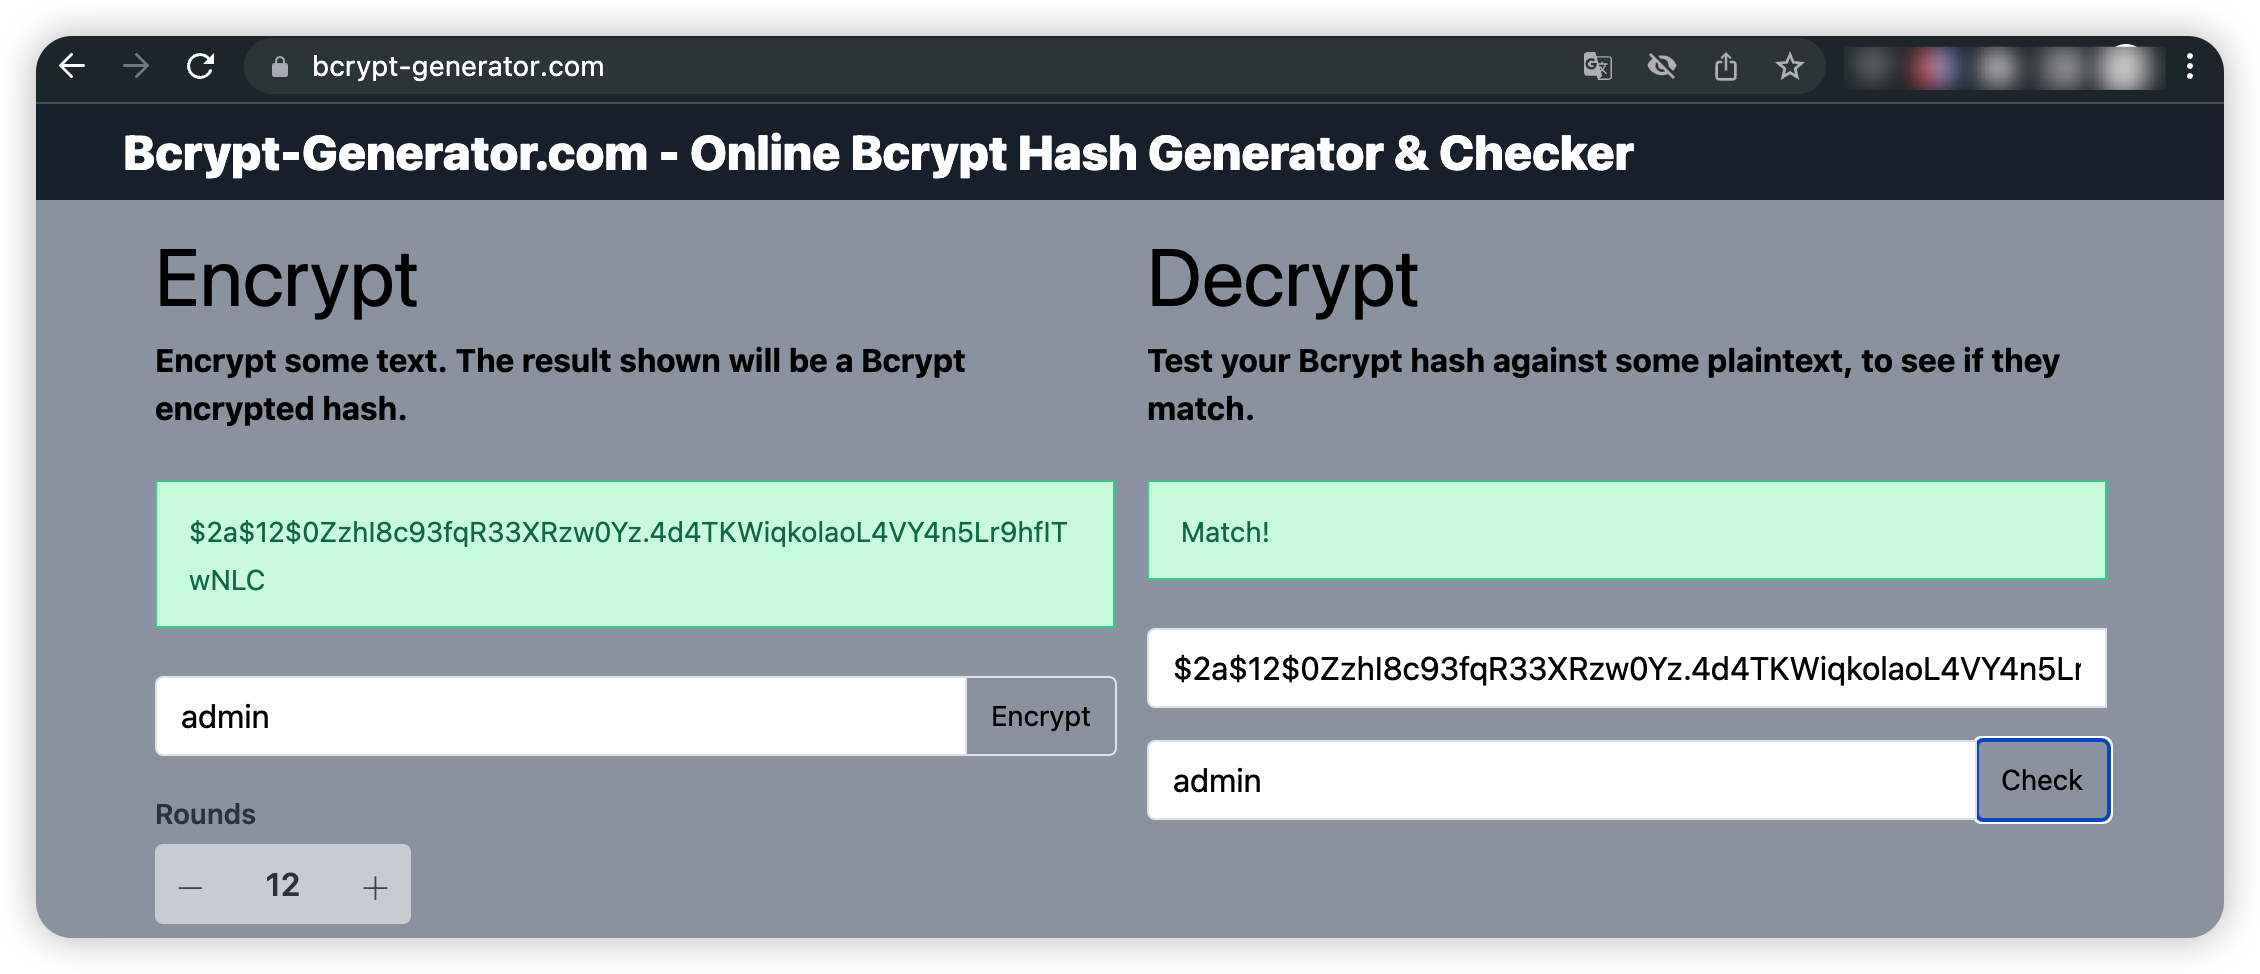Reload the page with the refresh icon

pyautogui.click(x=201, y=66)
